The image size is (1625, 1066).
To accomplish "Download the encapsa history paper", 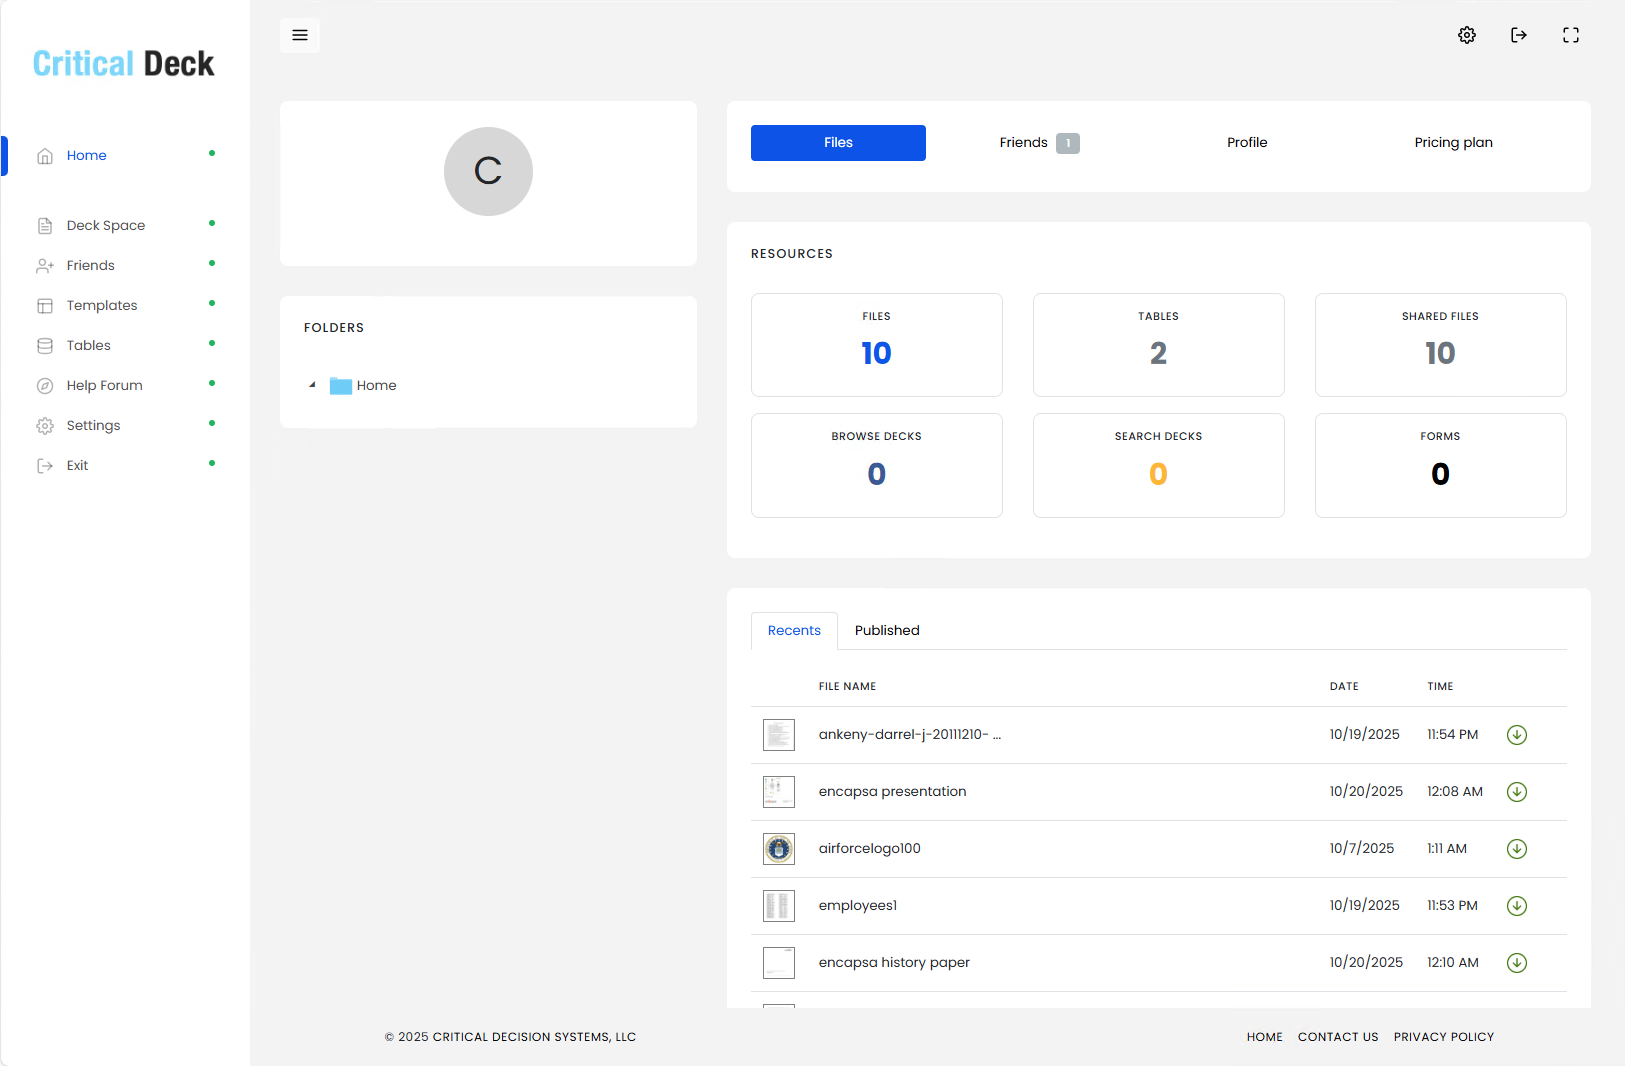I will coord(1517,963).
